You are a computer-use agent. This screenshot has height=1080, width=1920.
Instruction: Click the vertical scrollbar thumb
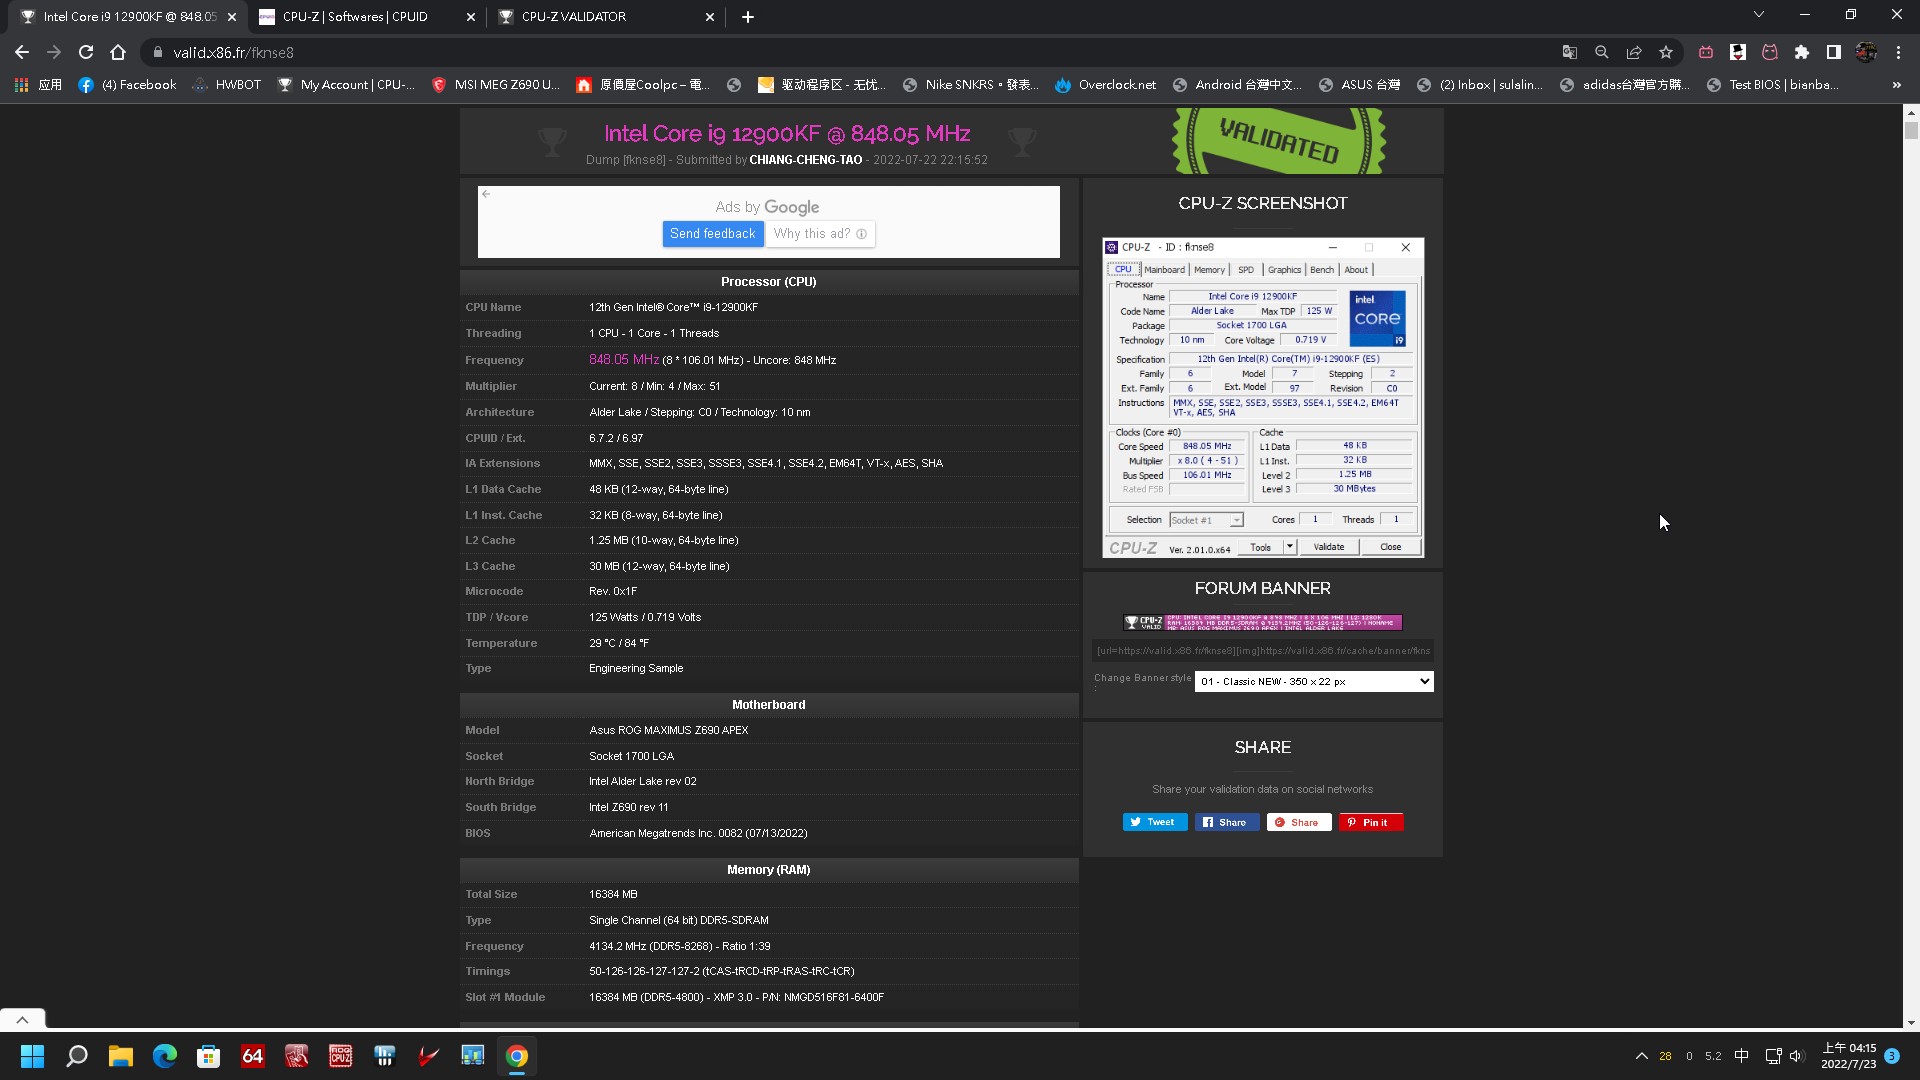click(1911, 130)
